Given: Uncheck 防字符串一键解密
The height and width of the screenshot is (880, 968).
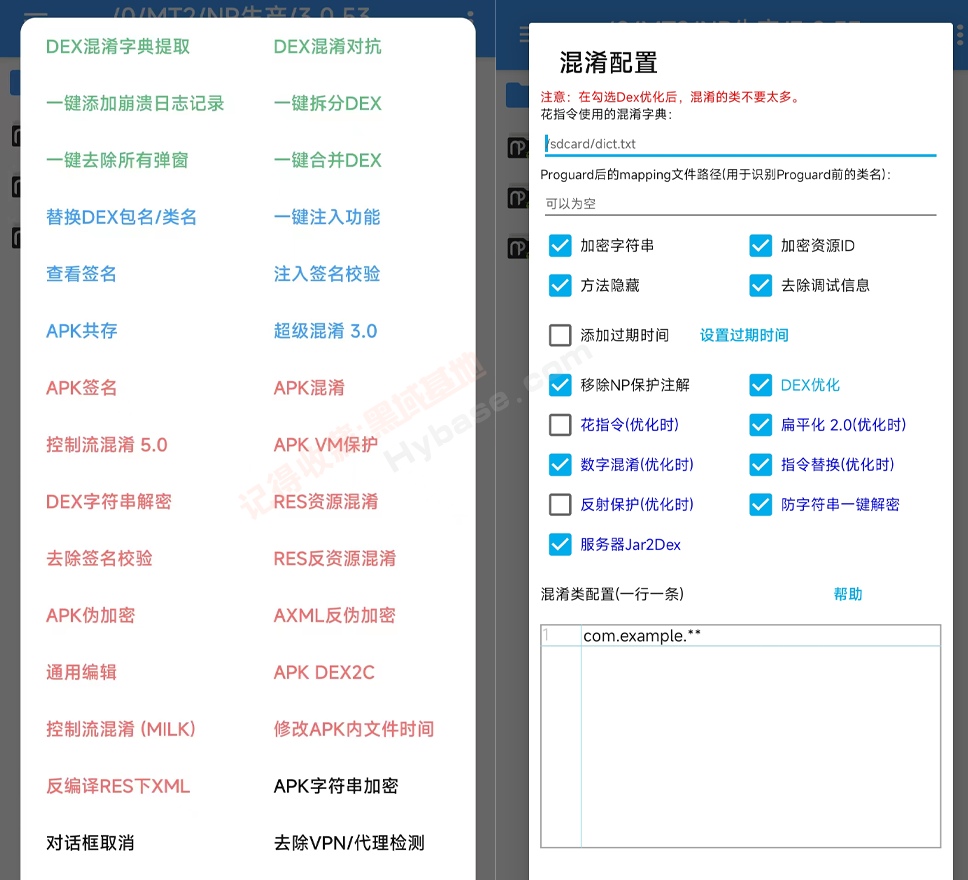Looking at the screenshot, I should [x=761, y=505].
